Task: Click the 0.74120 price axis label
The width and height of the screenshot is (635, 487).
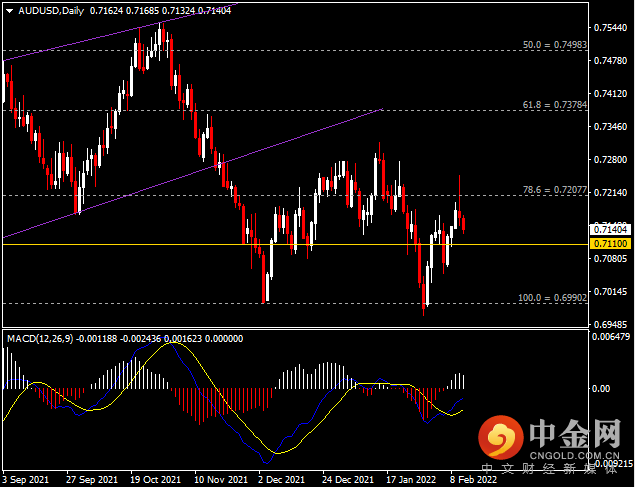Action: 610,94
